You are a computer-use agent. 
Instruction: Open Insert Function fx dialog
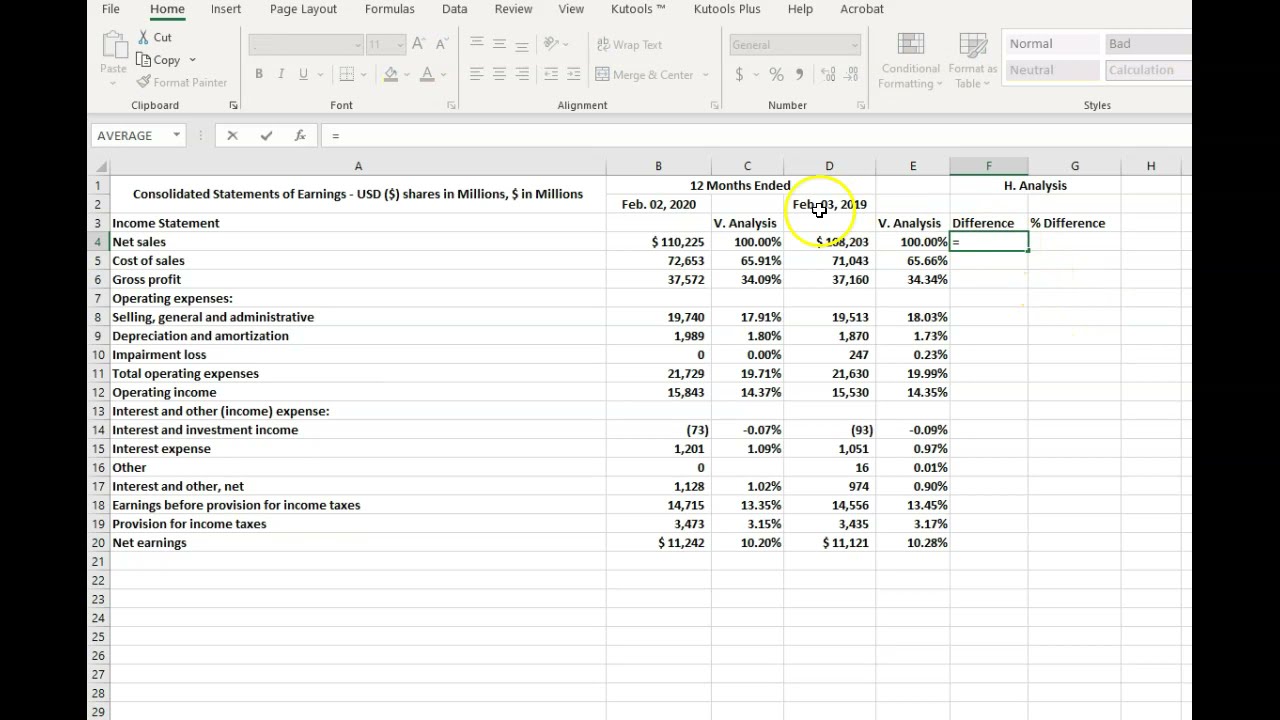(x=300, y=135)
